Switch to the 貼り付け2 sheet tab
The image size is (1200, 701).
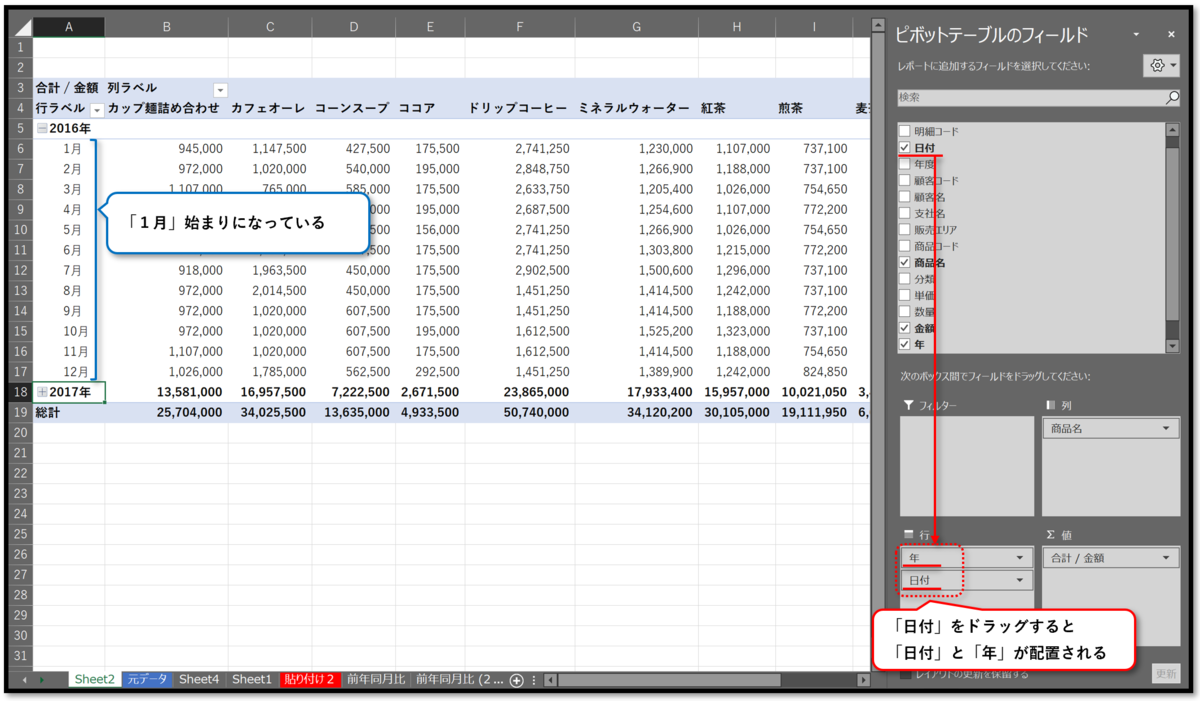click(x=309, y=680)
